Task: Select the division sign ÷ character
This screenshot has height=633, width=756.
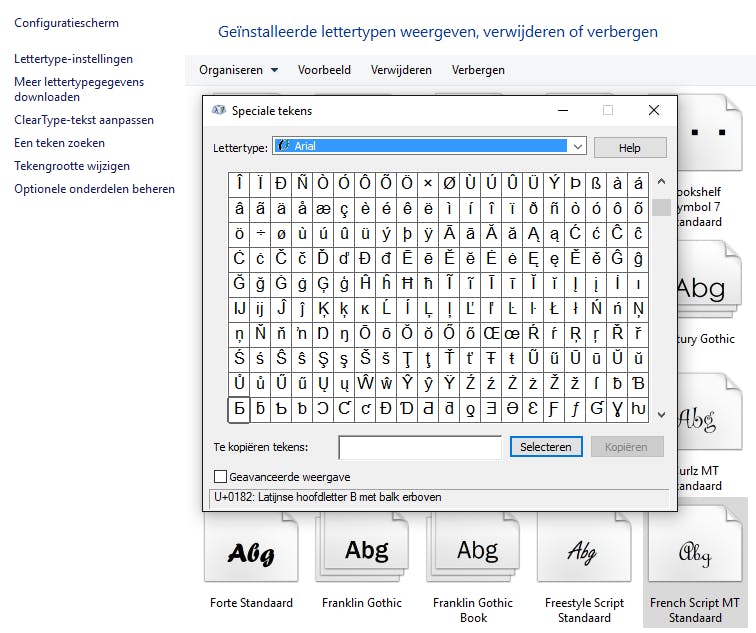Action: [x=260, y=234]
